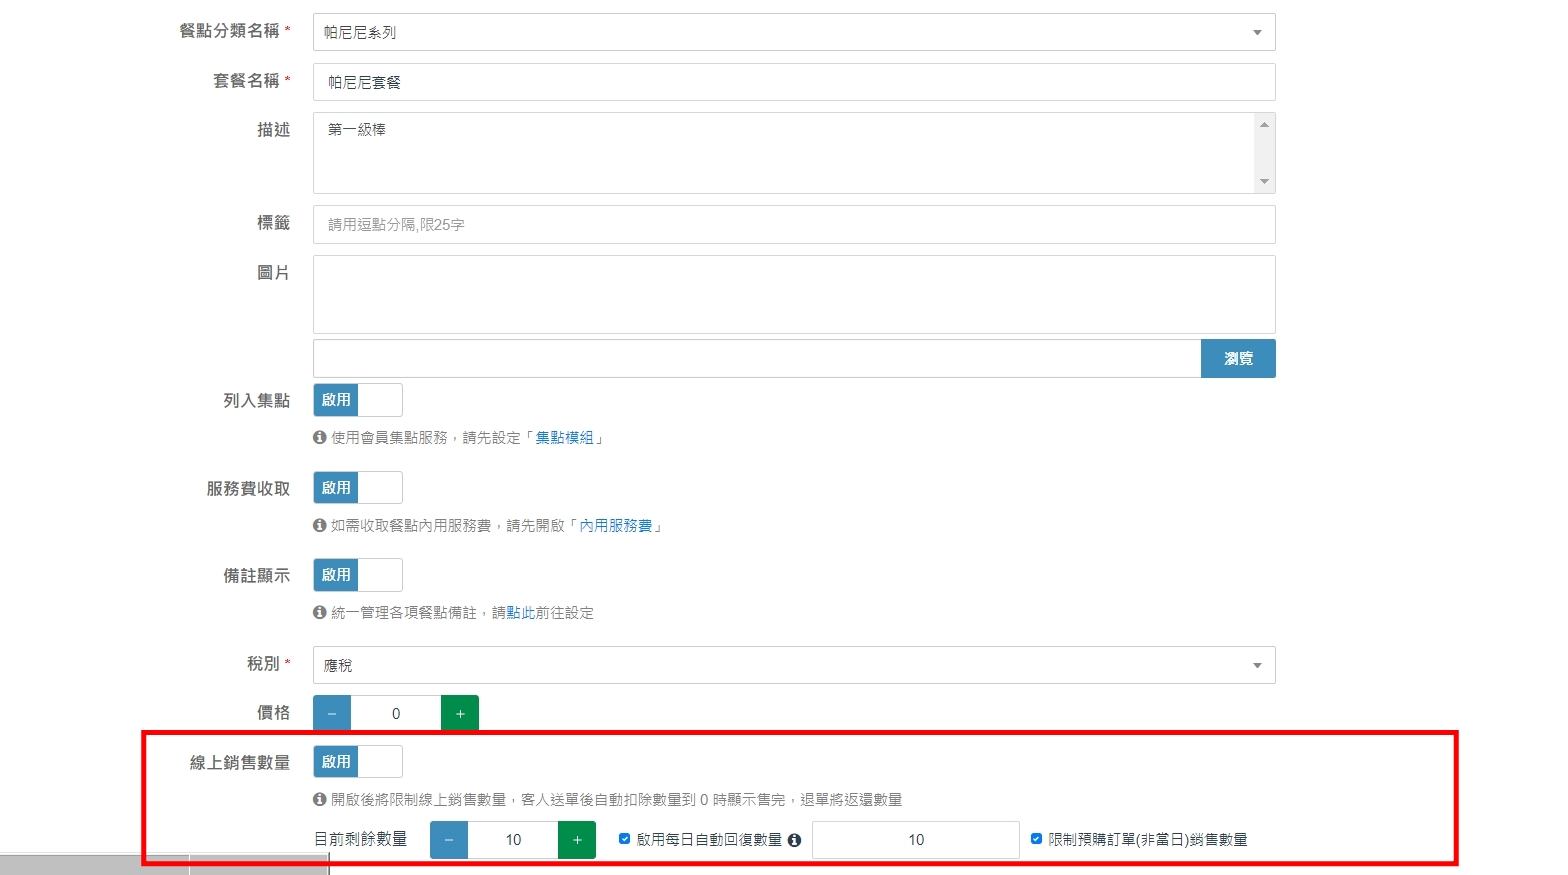1568x875 pixels.
Task: Toggle the 列入集點 switch
Action: [x=358, y=400]
